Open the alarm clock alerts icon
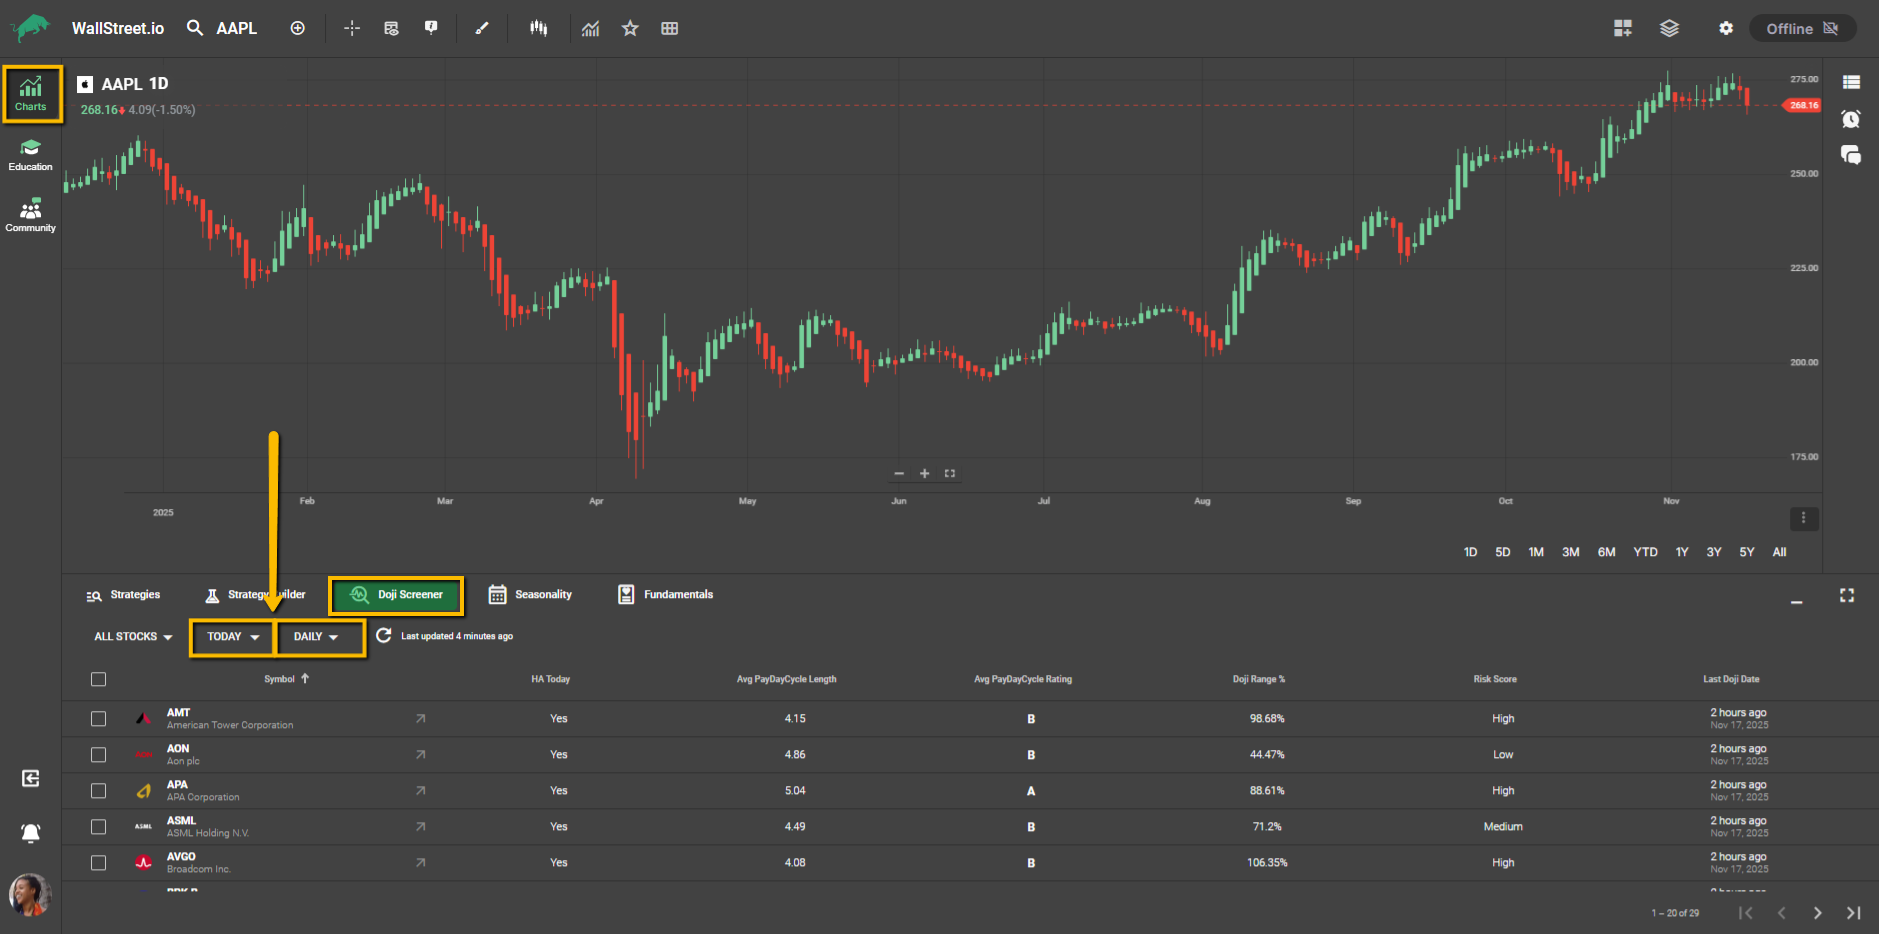Viewport: 1879px width, 934px height. pyautogui.click(x=1851, y=120)
